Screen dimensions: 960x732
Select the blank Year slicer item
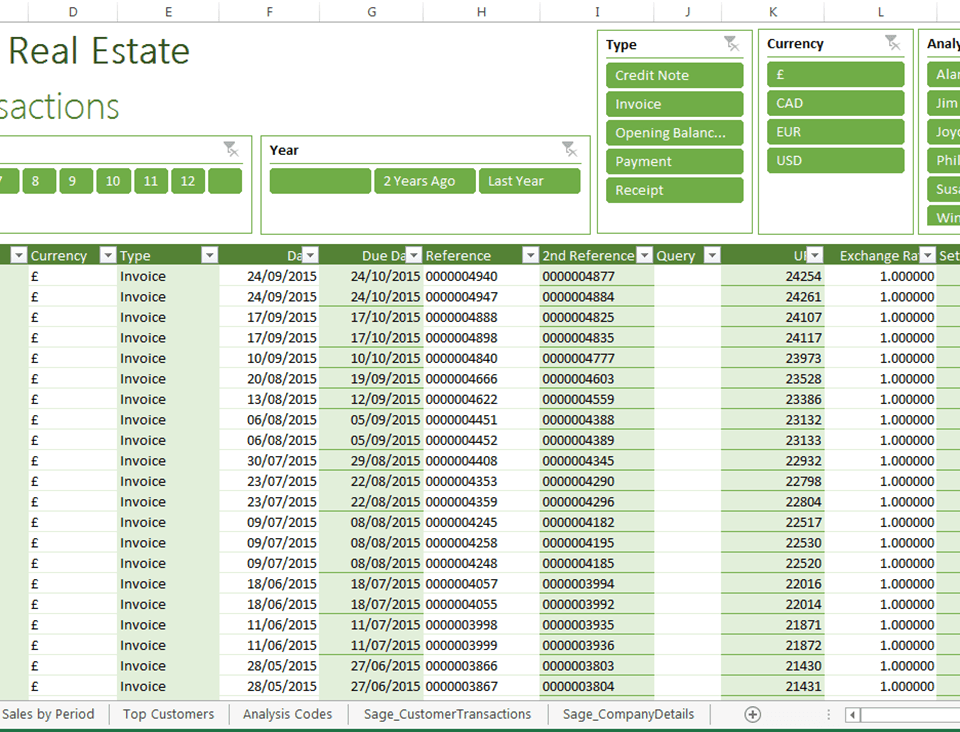click(x=320, y=181)
